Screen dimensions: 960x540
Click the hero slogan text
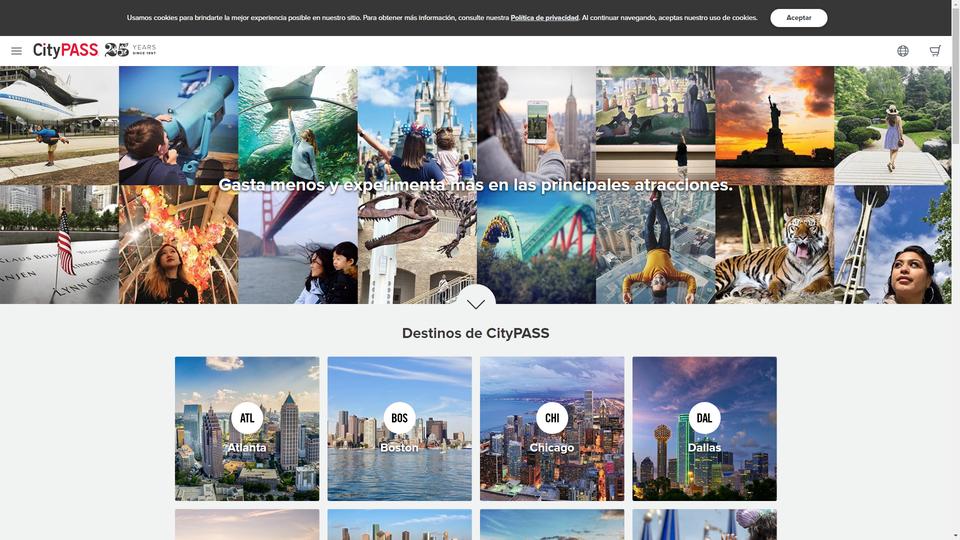point(476,185)
